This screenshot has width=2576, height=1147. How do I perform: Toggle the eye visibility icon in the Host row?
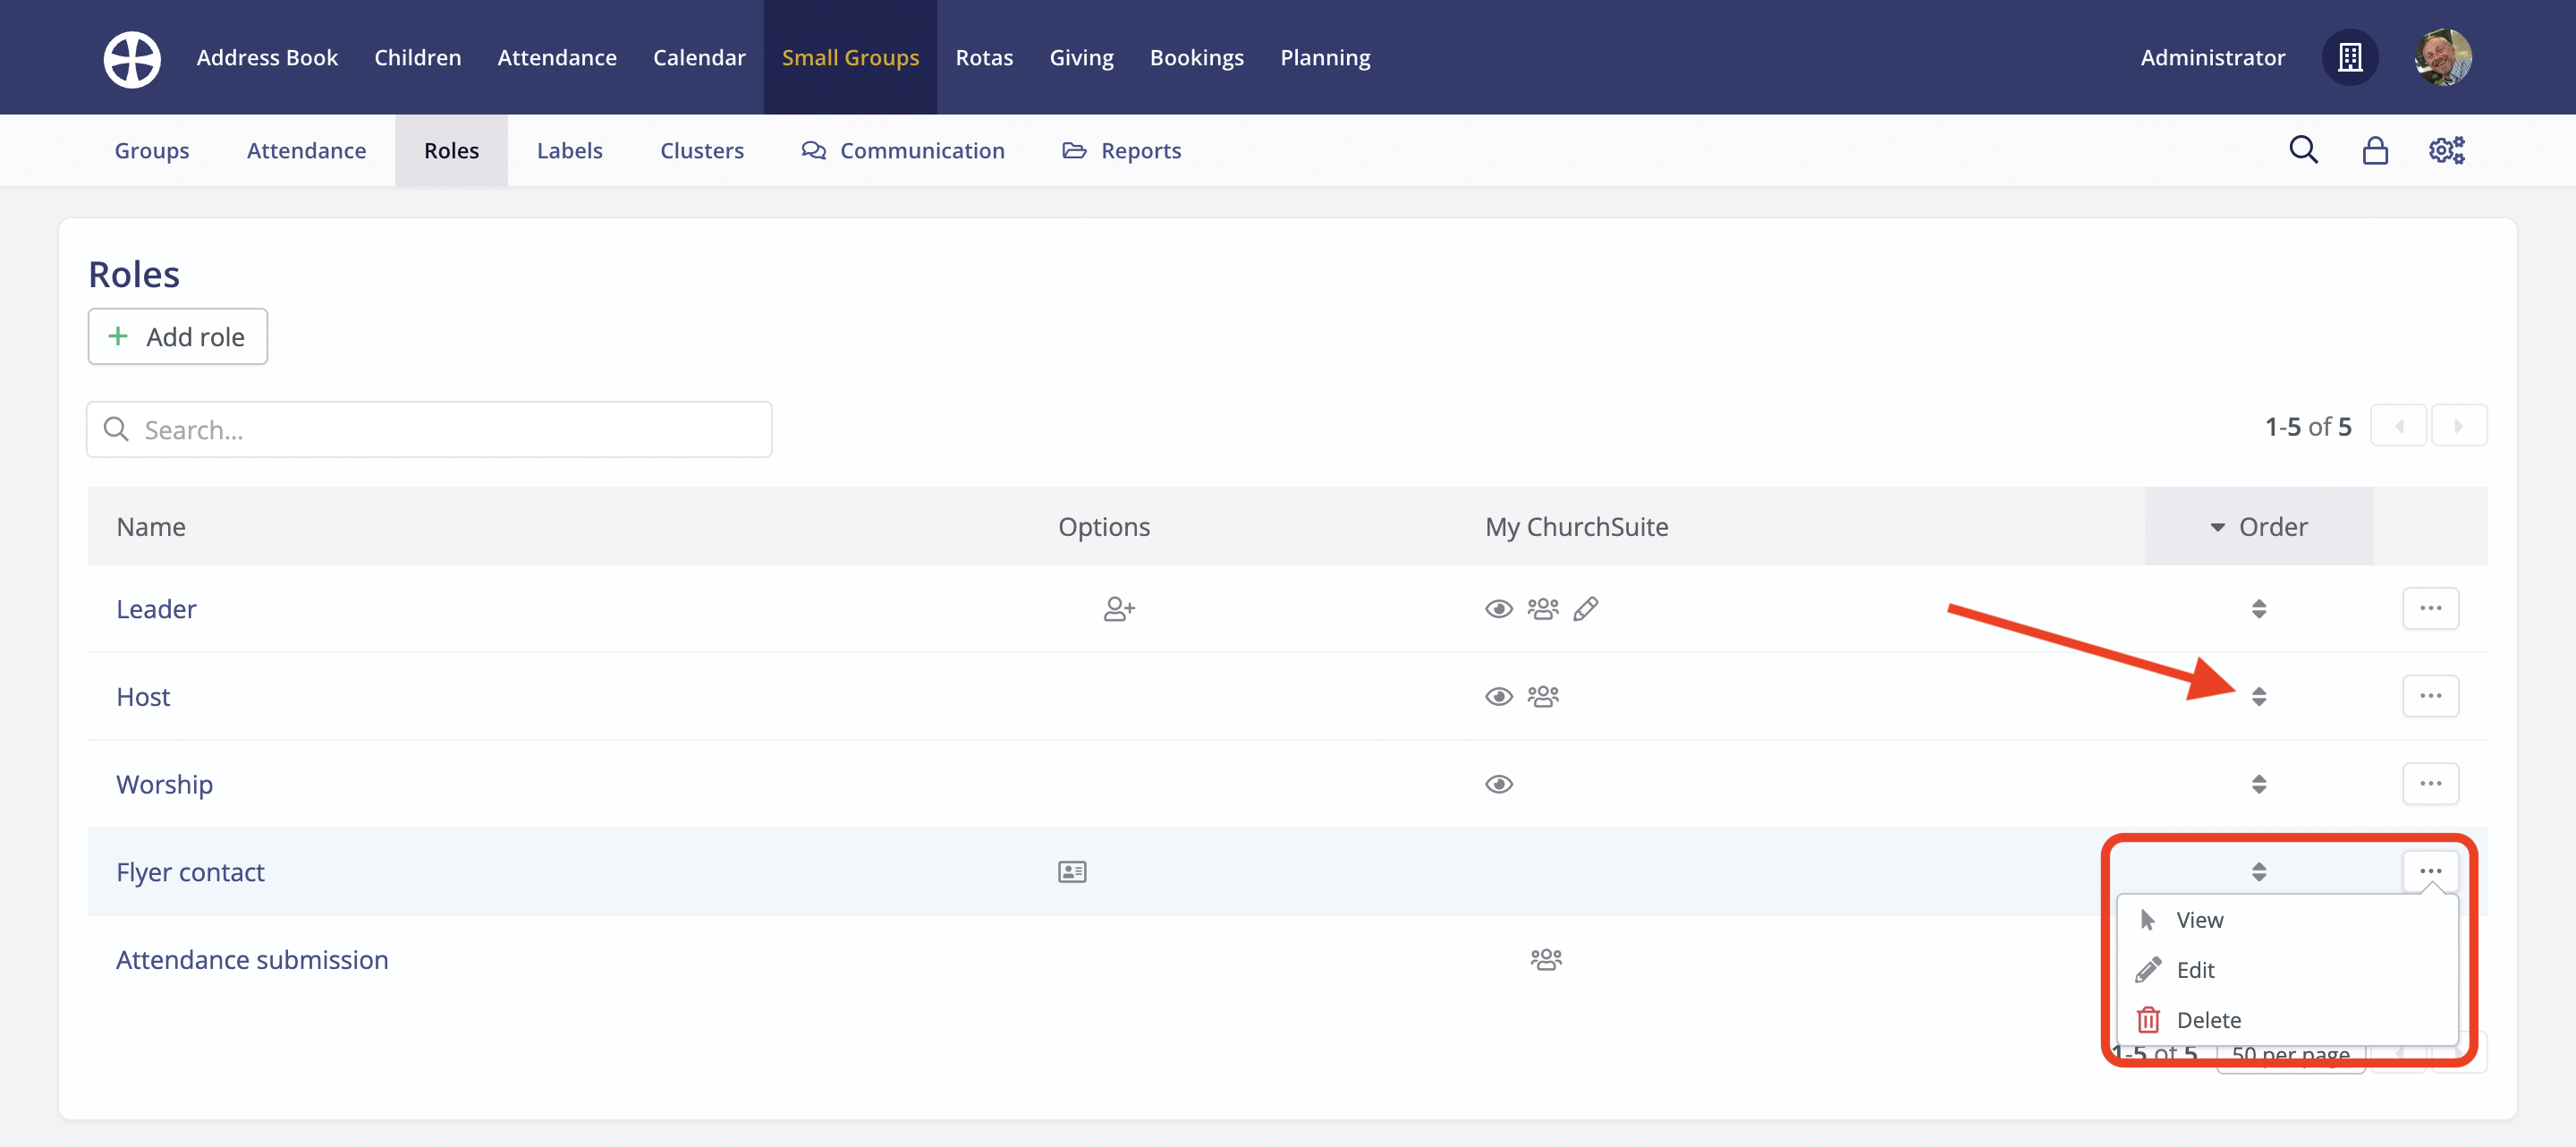(1498, 696)
